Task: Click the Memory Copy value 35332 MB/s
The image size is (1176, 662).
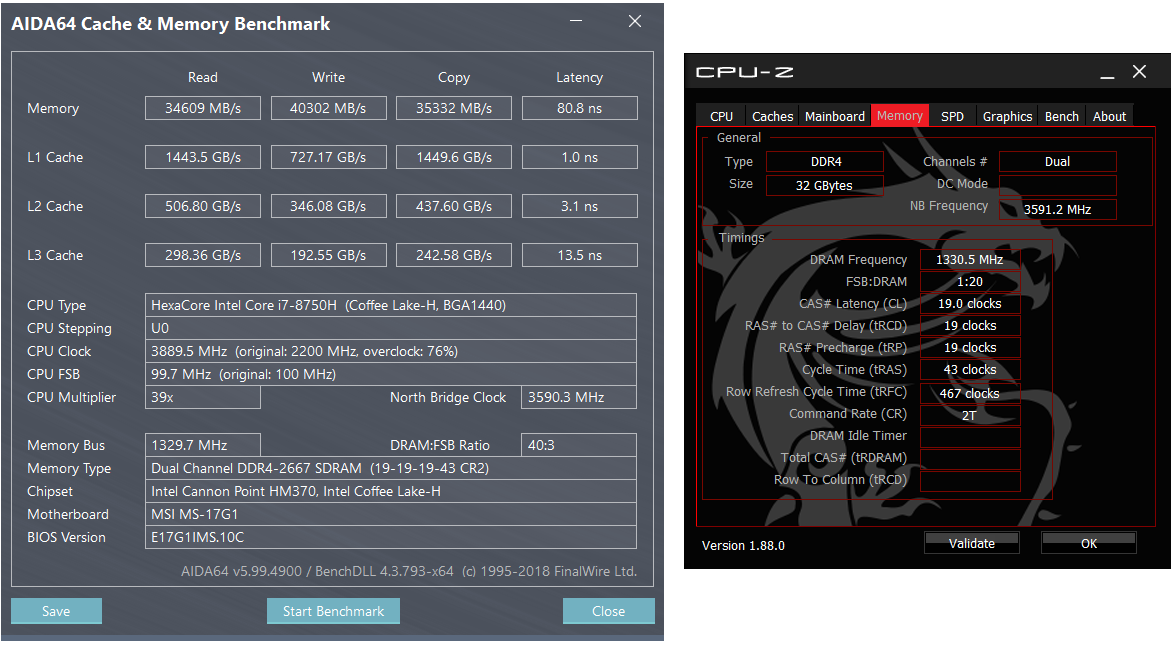Action: click(454, 108)
